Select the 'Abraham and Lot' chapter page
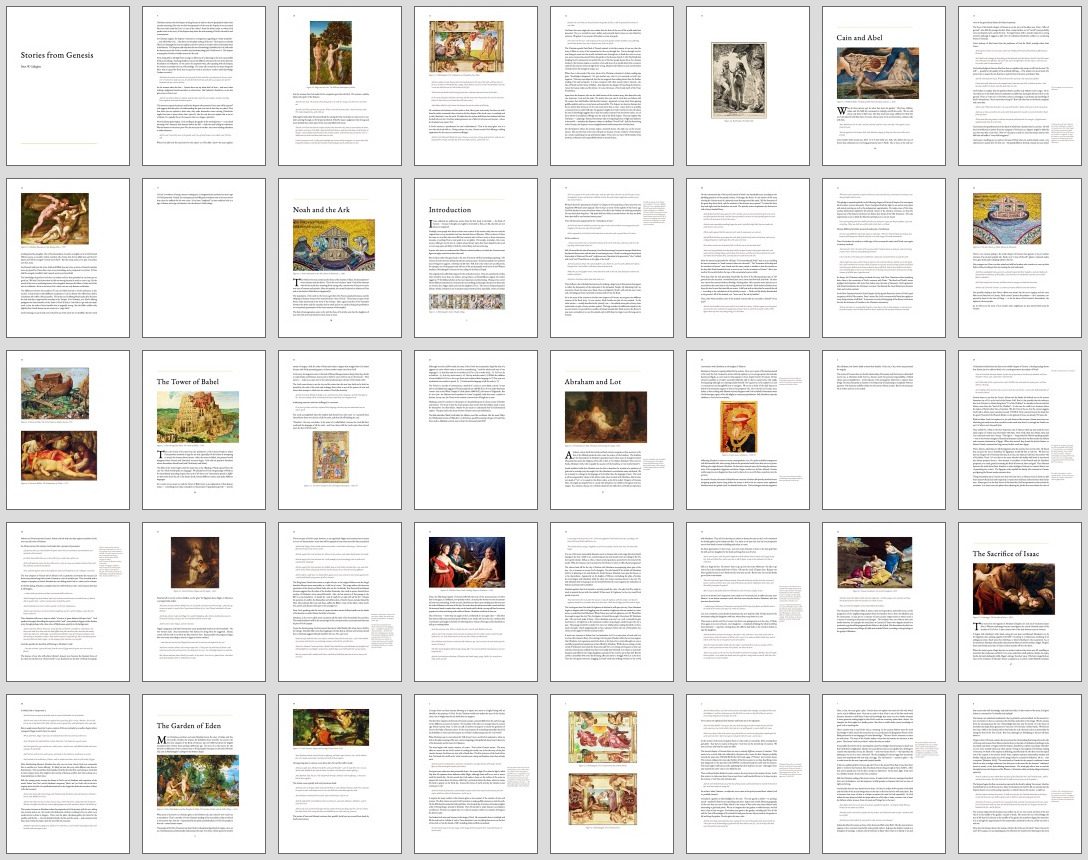Image resolution: width=1088 pixels, height=860 pixels. [x=612, y=430]
